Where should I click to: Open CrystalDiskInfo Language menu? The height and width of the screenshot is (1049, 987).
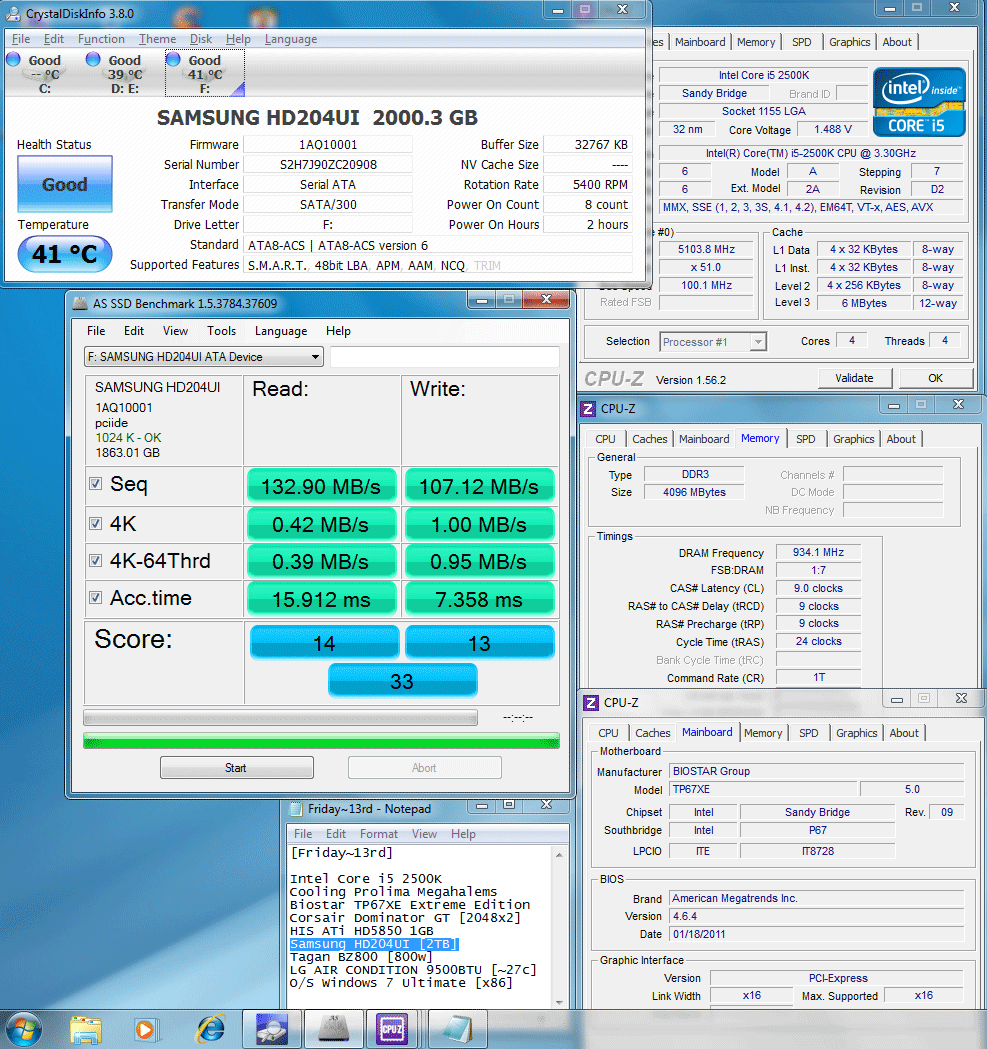click(x=290, y=39)
